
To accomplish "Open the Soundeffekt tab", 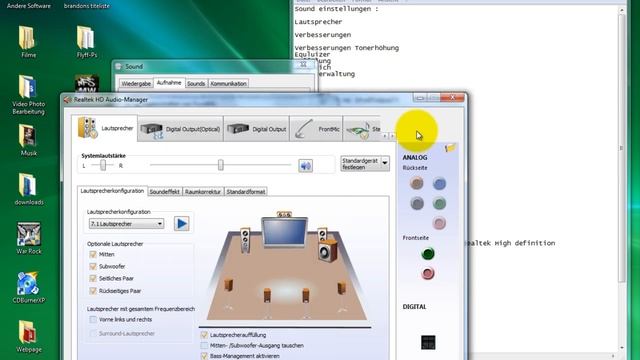I will coord(164,191).
